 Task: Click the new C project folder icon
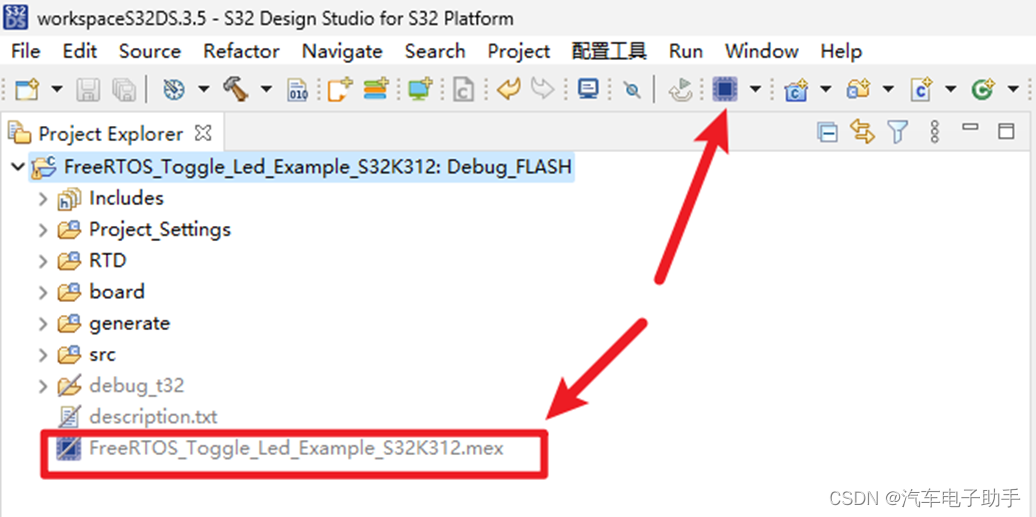[x=796, y=89]
